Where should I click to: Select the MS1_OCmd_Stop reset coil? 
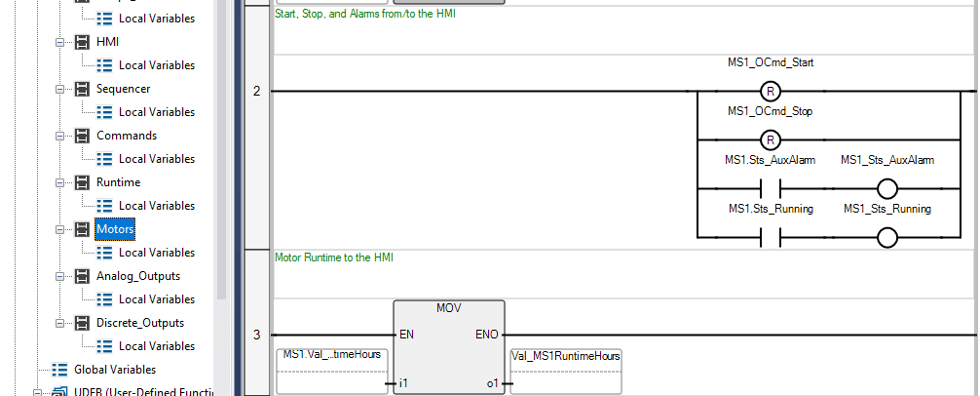(770, 139)
